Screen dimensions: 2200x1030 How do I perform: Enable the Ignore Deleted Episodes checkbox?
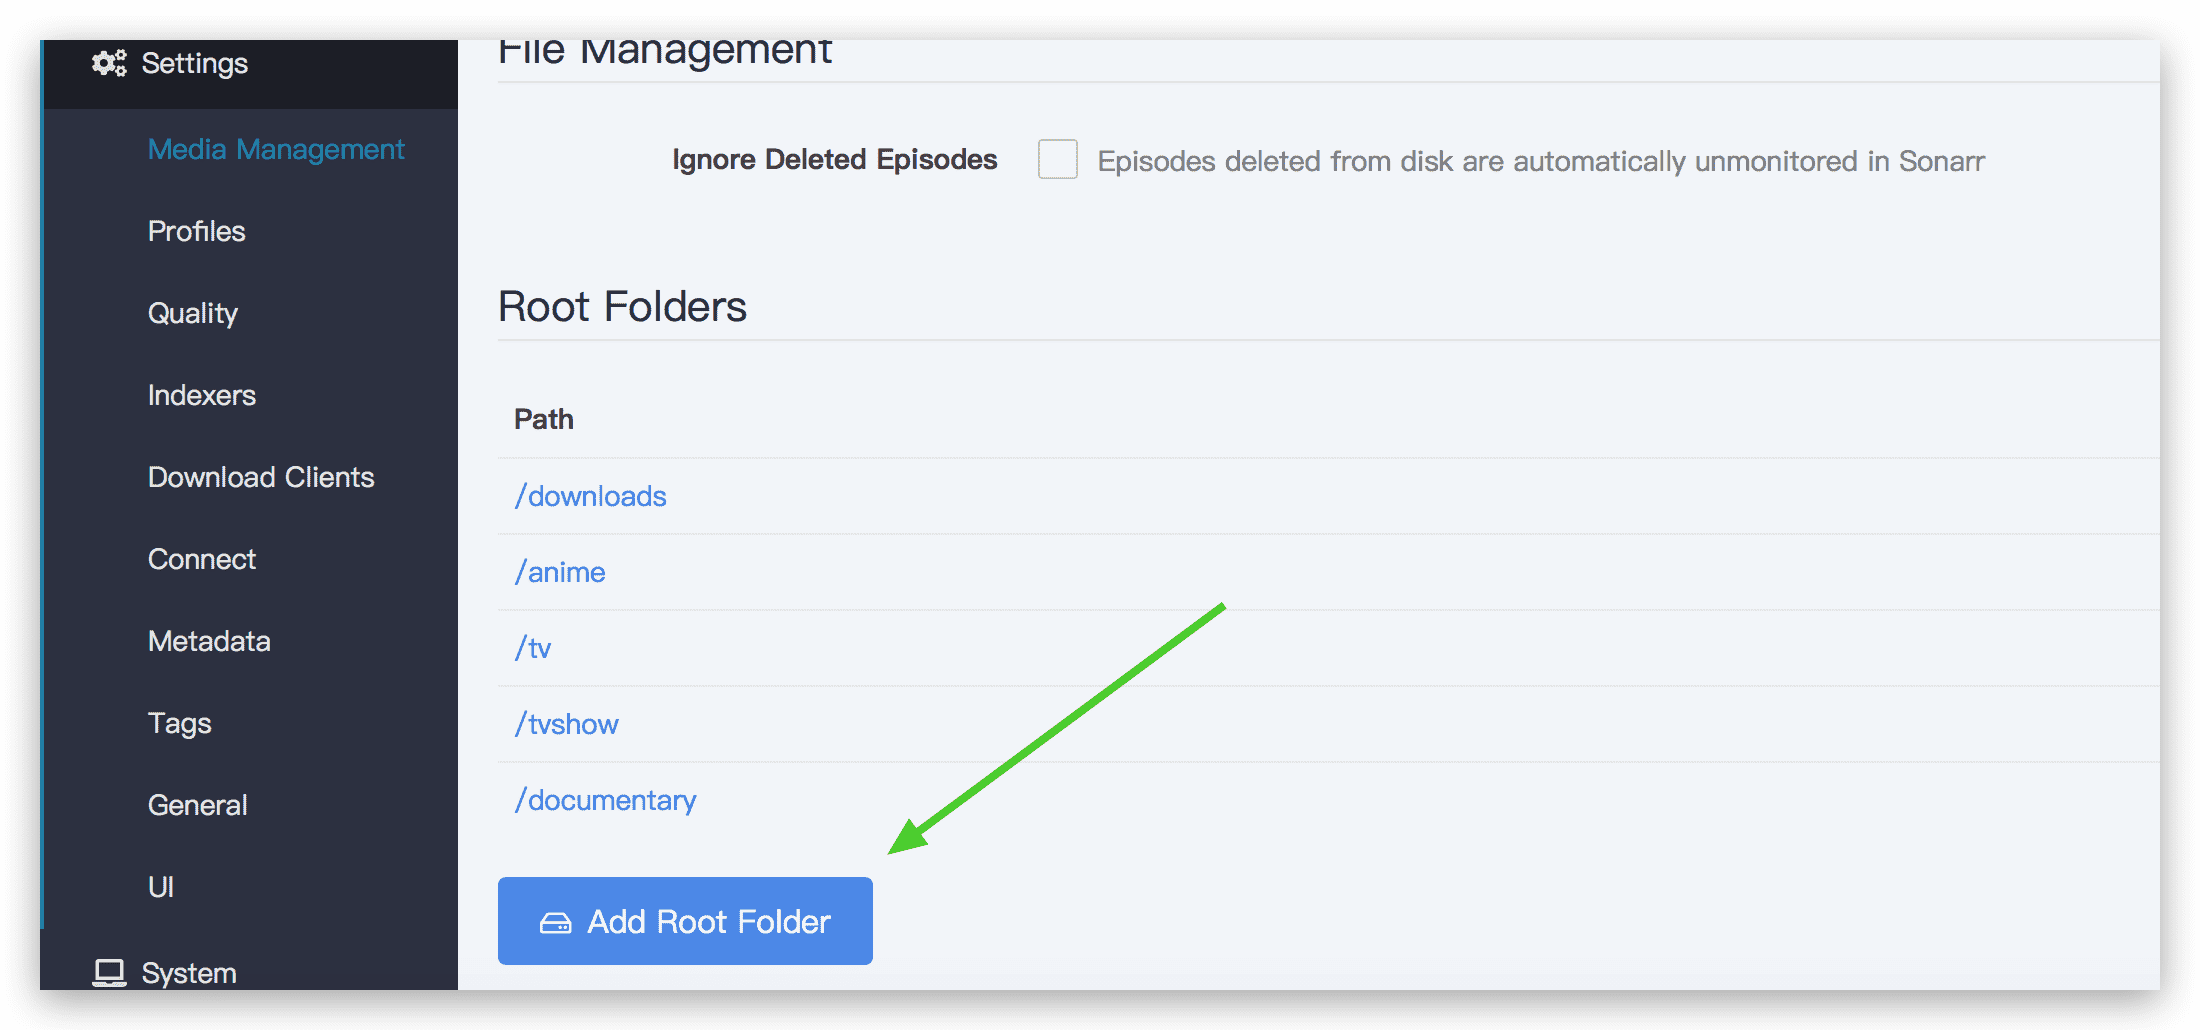pos(1057,159)
